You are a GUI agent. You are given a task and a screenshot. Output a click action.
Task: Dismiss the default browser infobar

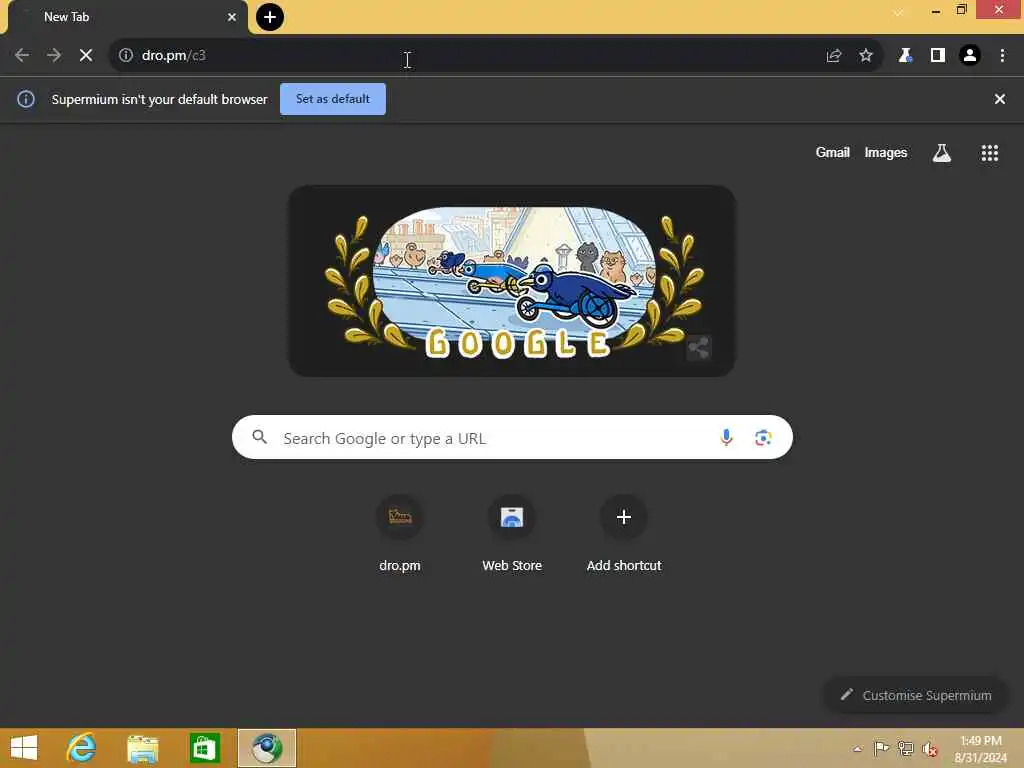[x=1000, y=99]
